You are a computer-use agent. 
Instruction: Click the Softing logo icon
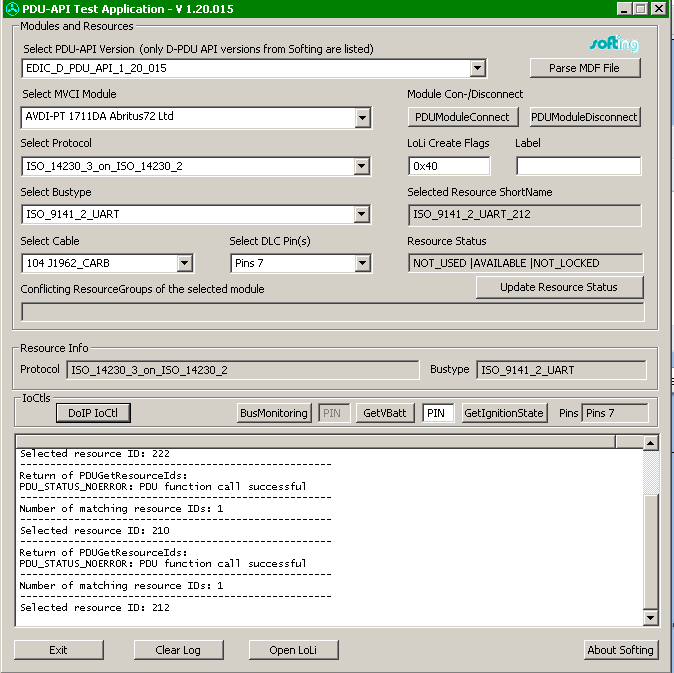(613, 45)
